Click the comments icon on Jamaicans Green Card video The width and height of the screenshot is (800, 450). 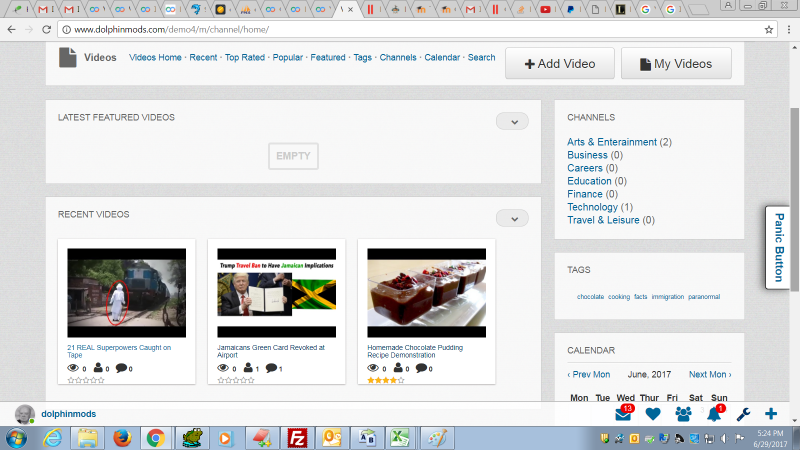[x=271, y=368]
